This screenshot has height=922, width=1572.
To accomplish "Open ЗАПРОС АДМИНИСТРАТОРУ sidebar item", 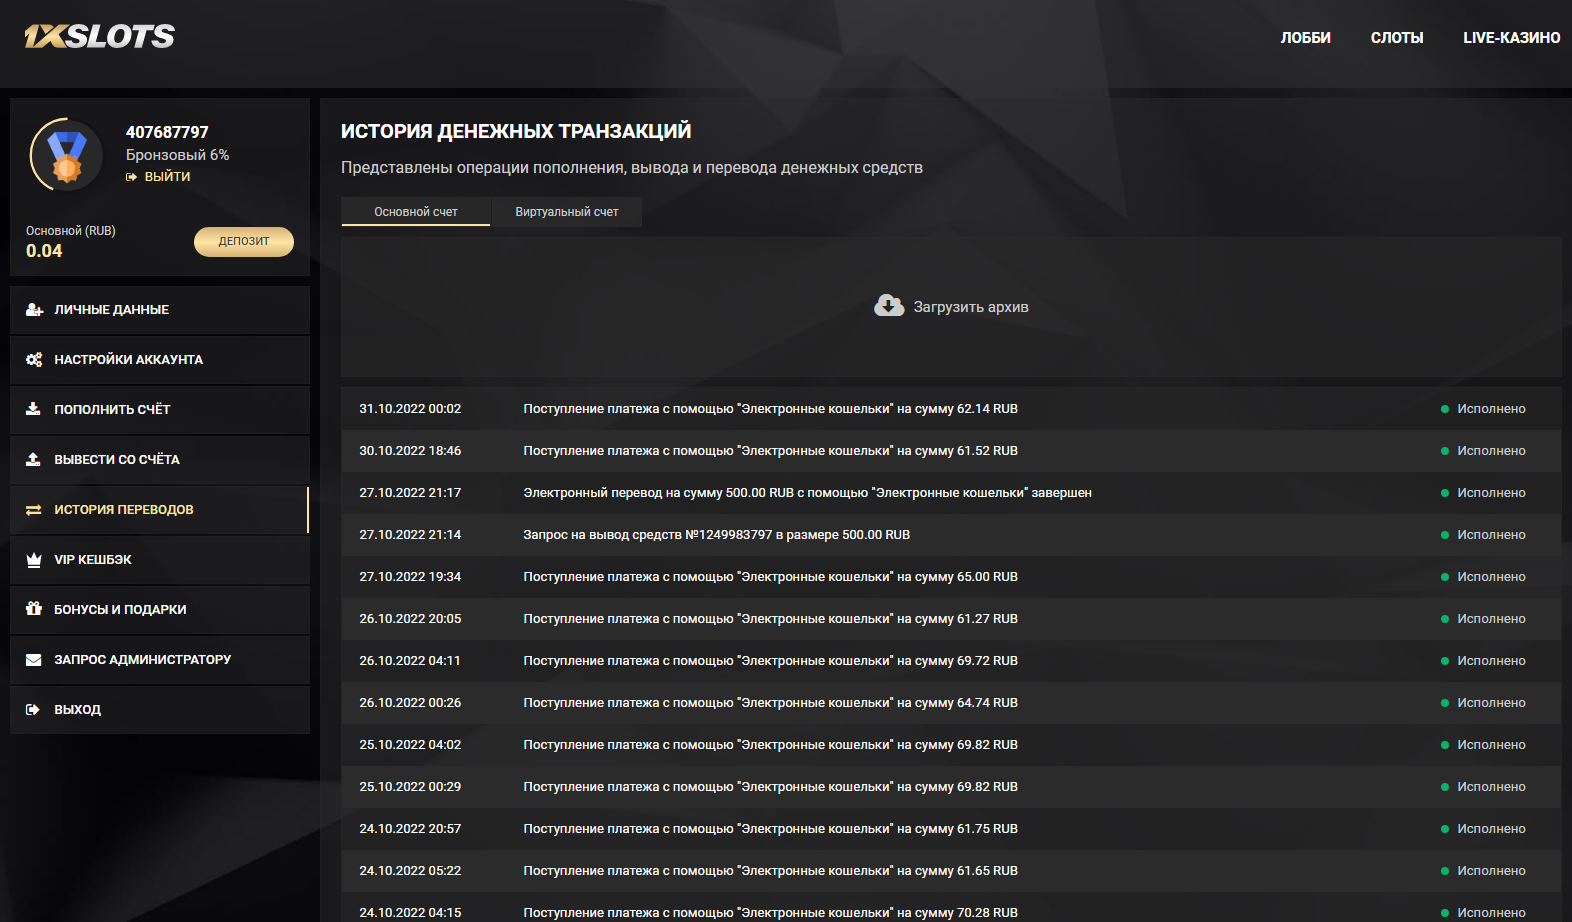I will [x=160, y=660].
